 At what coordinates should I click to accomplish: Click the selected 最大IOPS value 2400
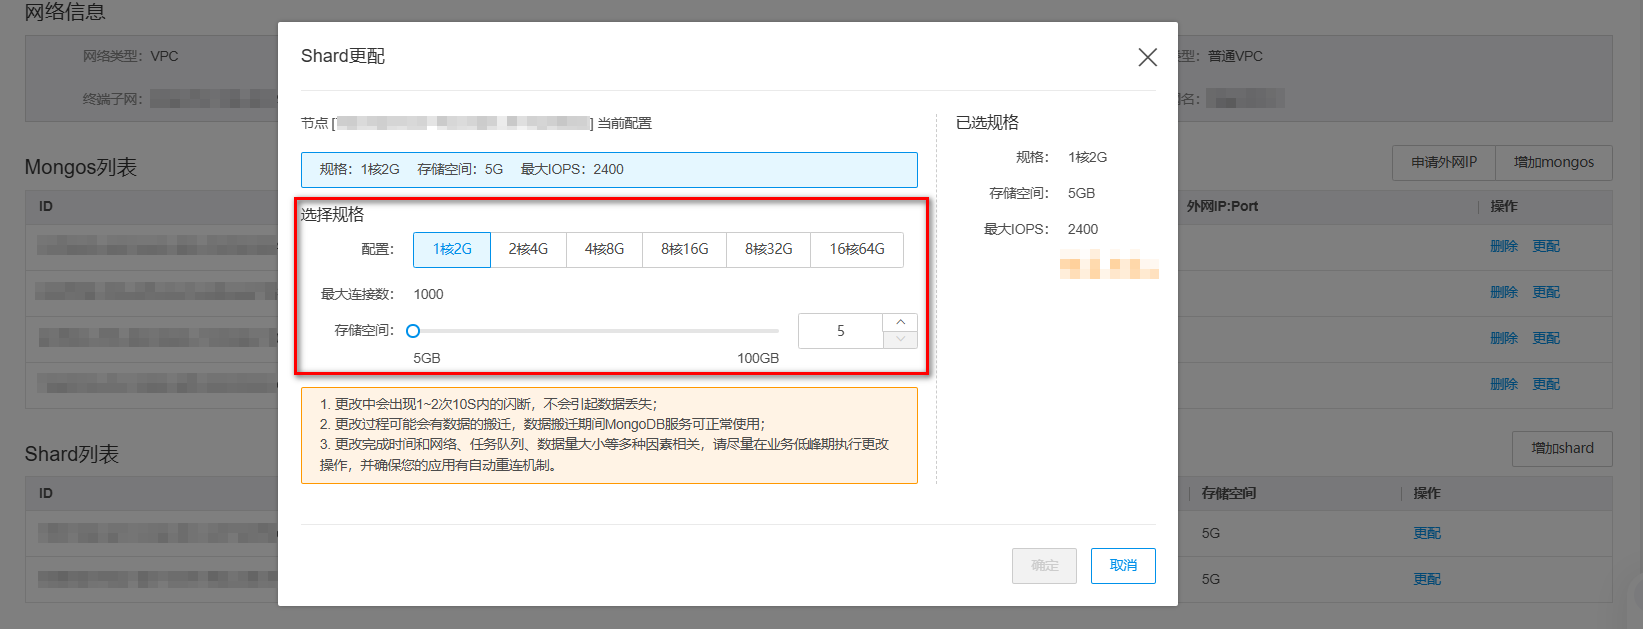click(1083, 229)
